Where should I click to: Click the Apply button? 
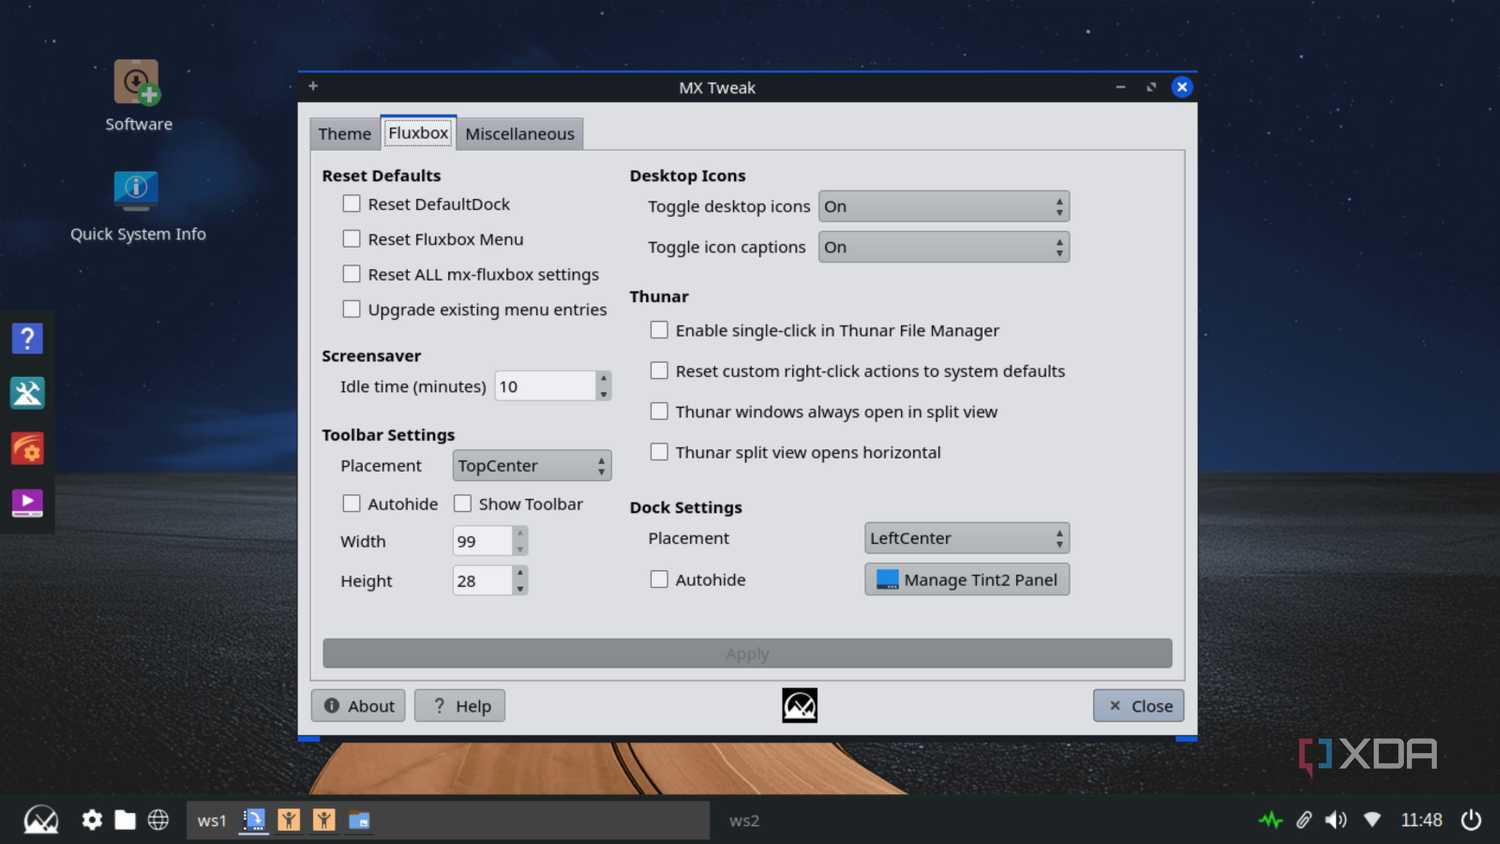(x=747, y=653)
